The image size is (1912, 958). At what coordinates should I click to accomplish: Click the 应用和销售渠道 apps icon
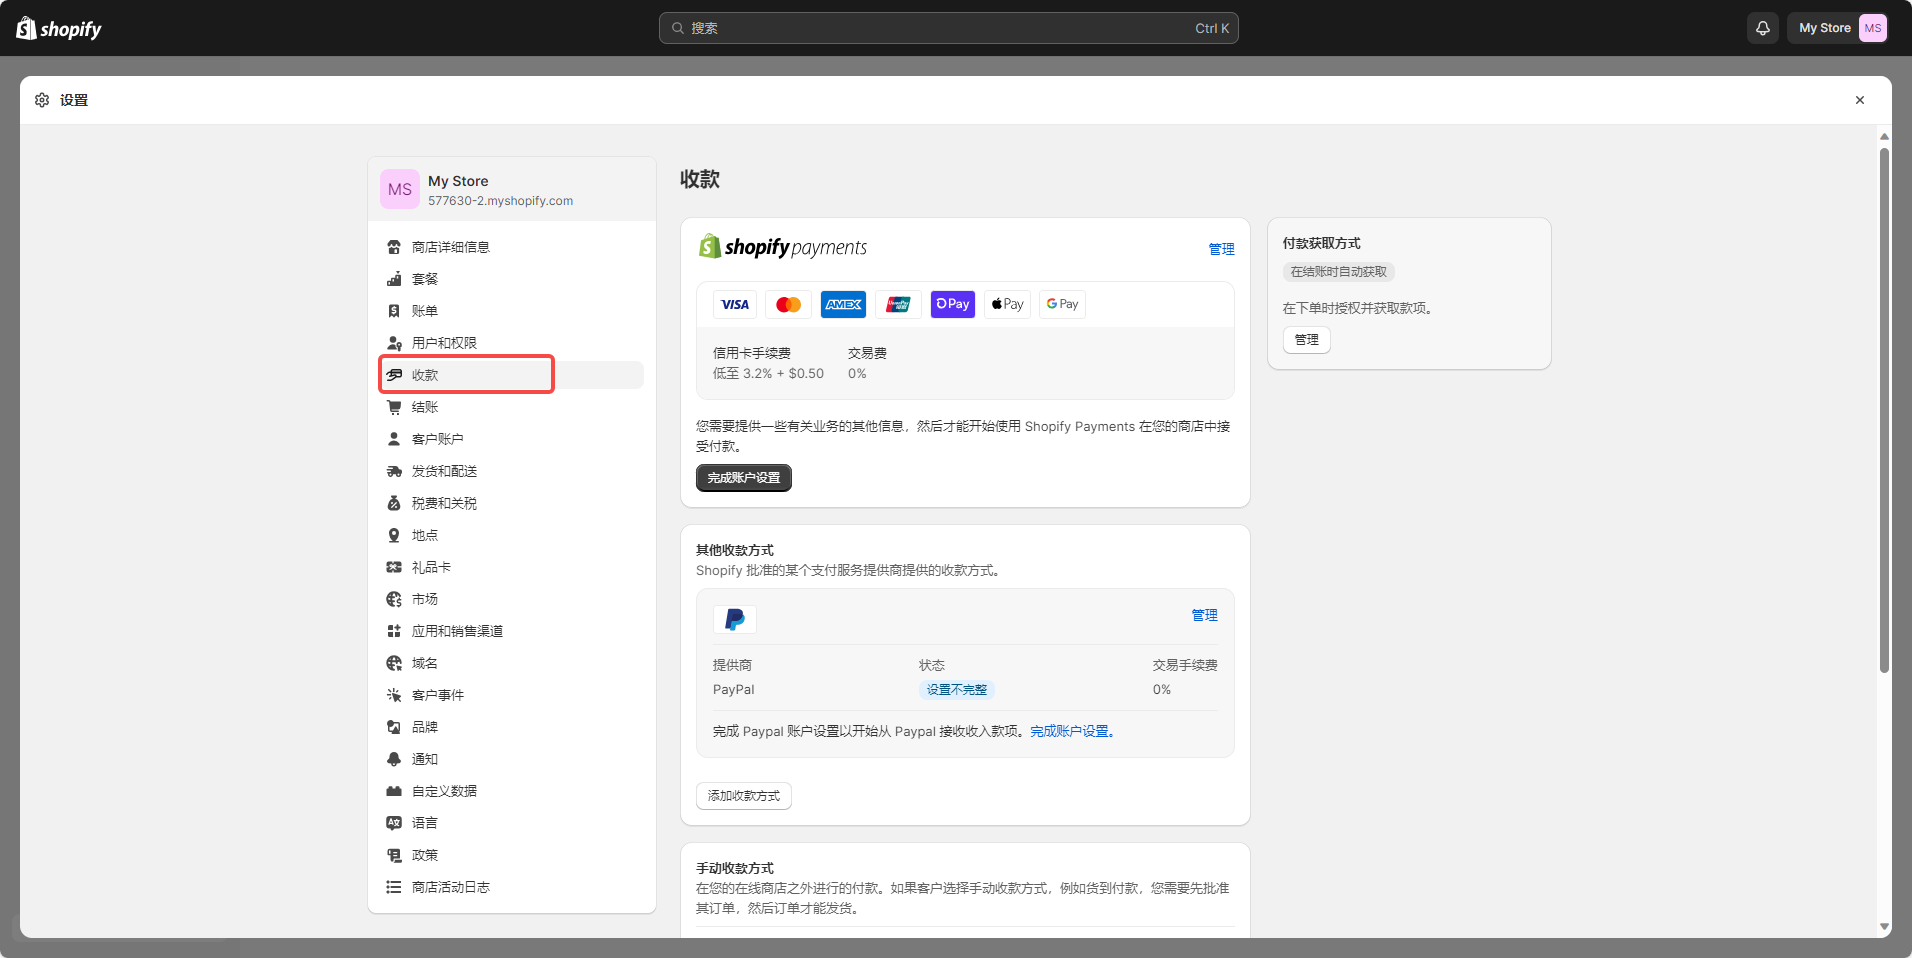click(x=394, y=631)
